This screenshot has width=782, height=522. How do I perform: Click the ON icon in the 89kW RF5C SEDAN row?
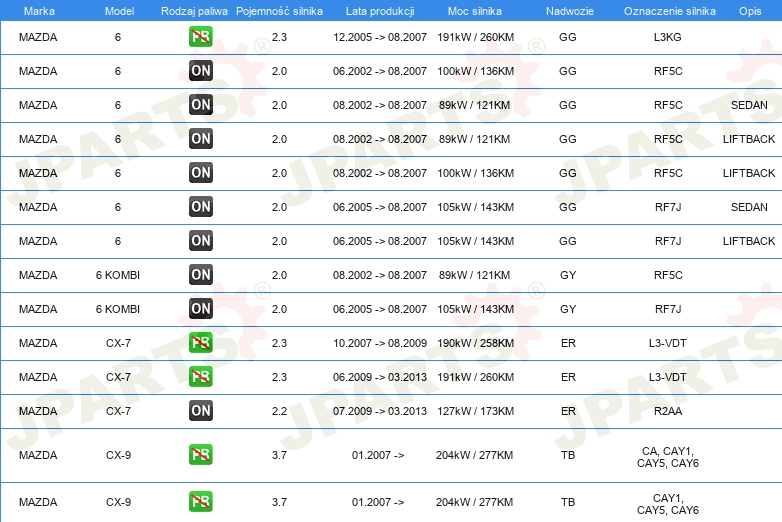200,105
